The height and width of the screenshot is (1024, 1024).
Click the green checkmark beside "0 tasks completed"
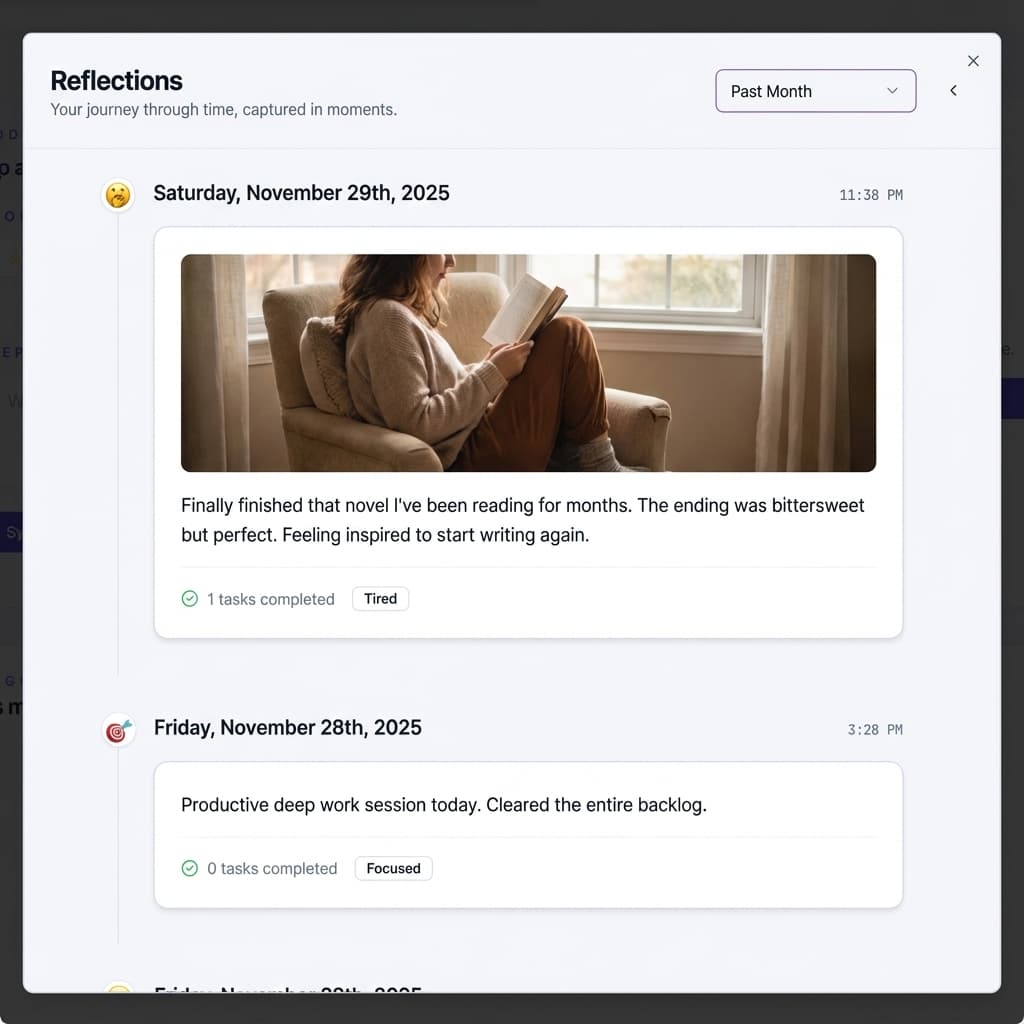point(190,869)
